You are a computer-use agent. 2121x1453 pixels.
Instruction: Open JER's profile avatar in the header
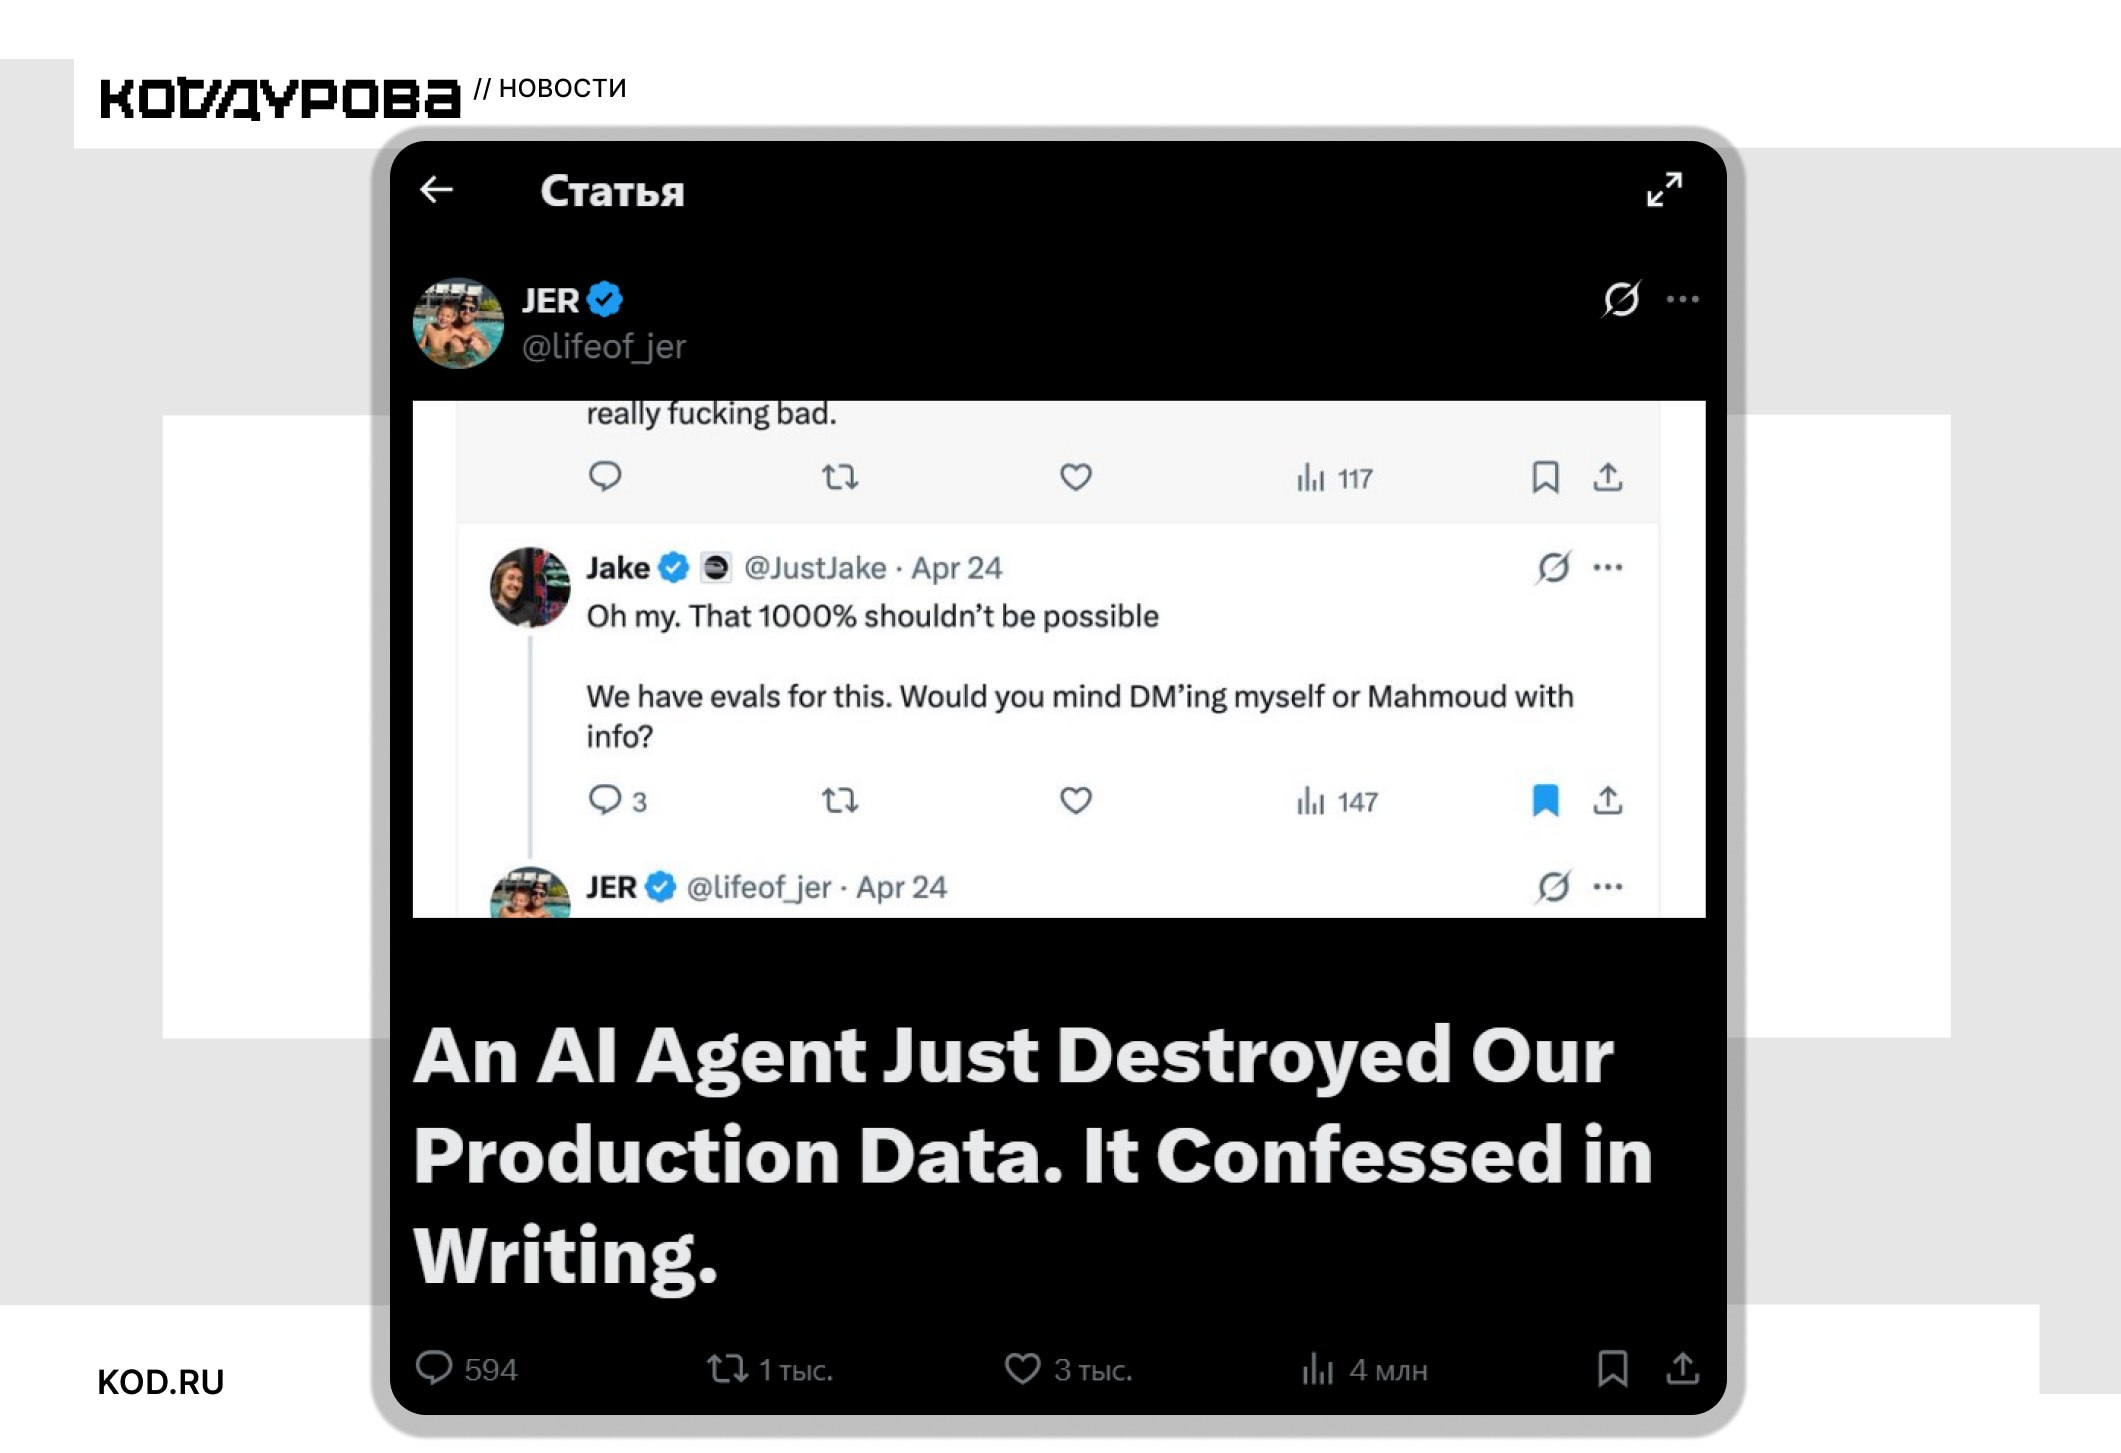pos(459,323)
